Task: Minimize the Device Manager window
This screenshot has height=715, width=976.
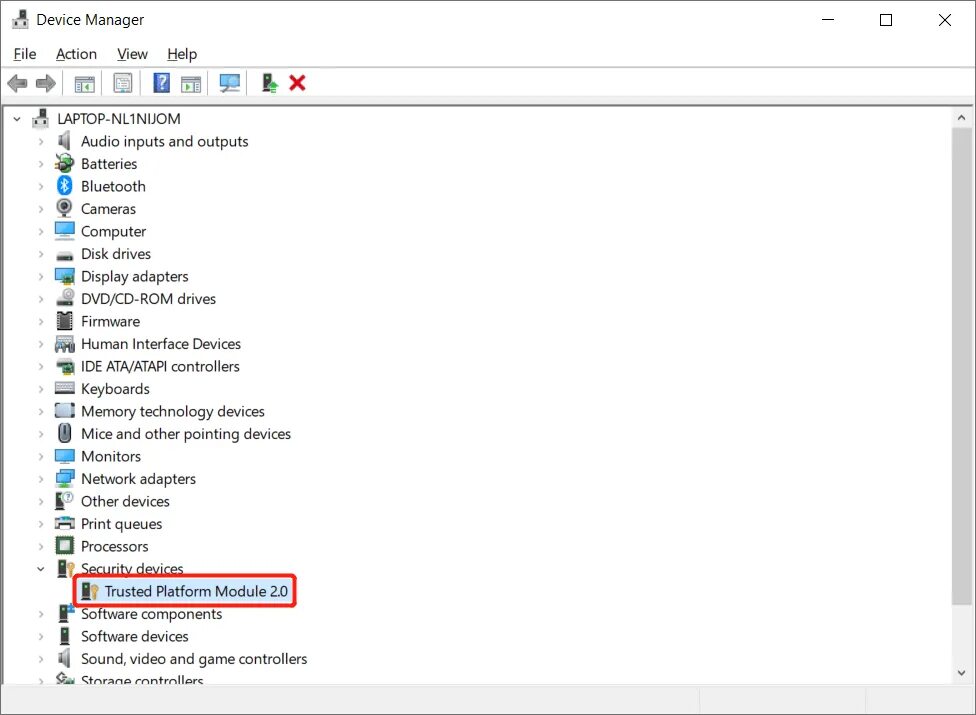Action: (828, 19)
